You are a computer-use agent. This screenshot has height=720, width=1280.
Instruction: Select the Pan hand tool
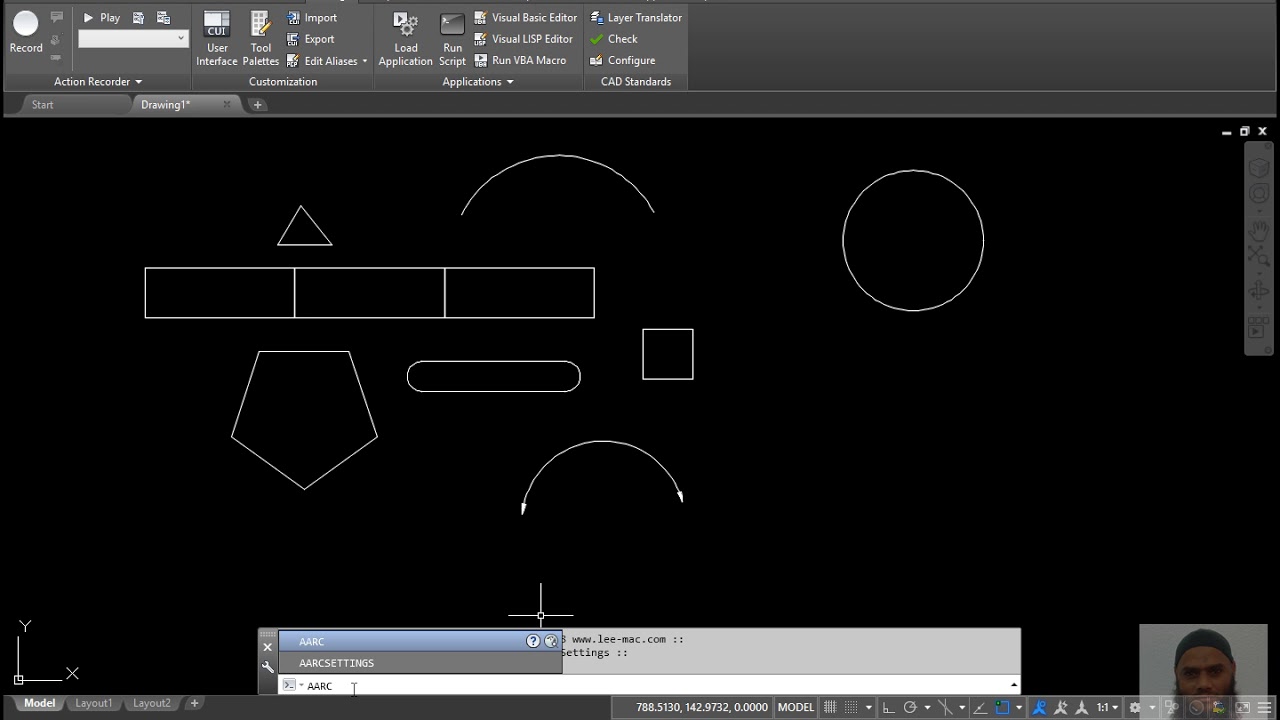point(1259,229)
